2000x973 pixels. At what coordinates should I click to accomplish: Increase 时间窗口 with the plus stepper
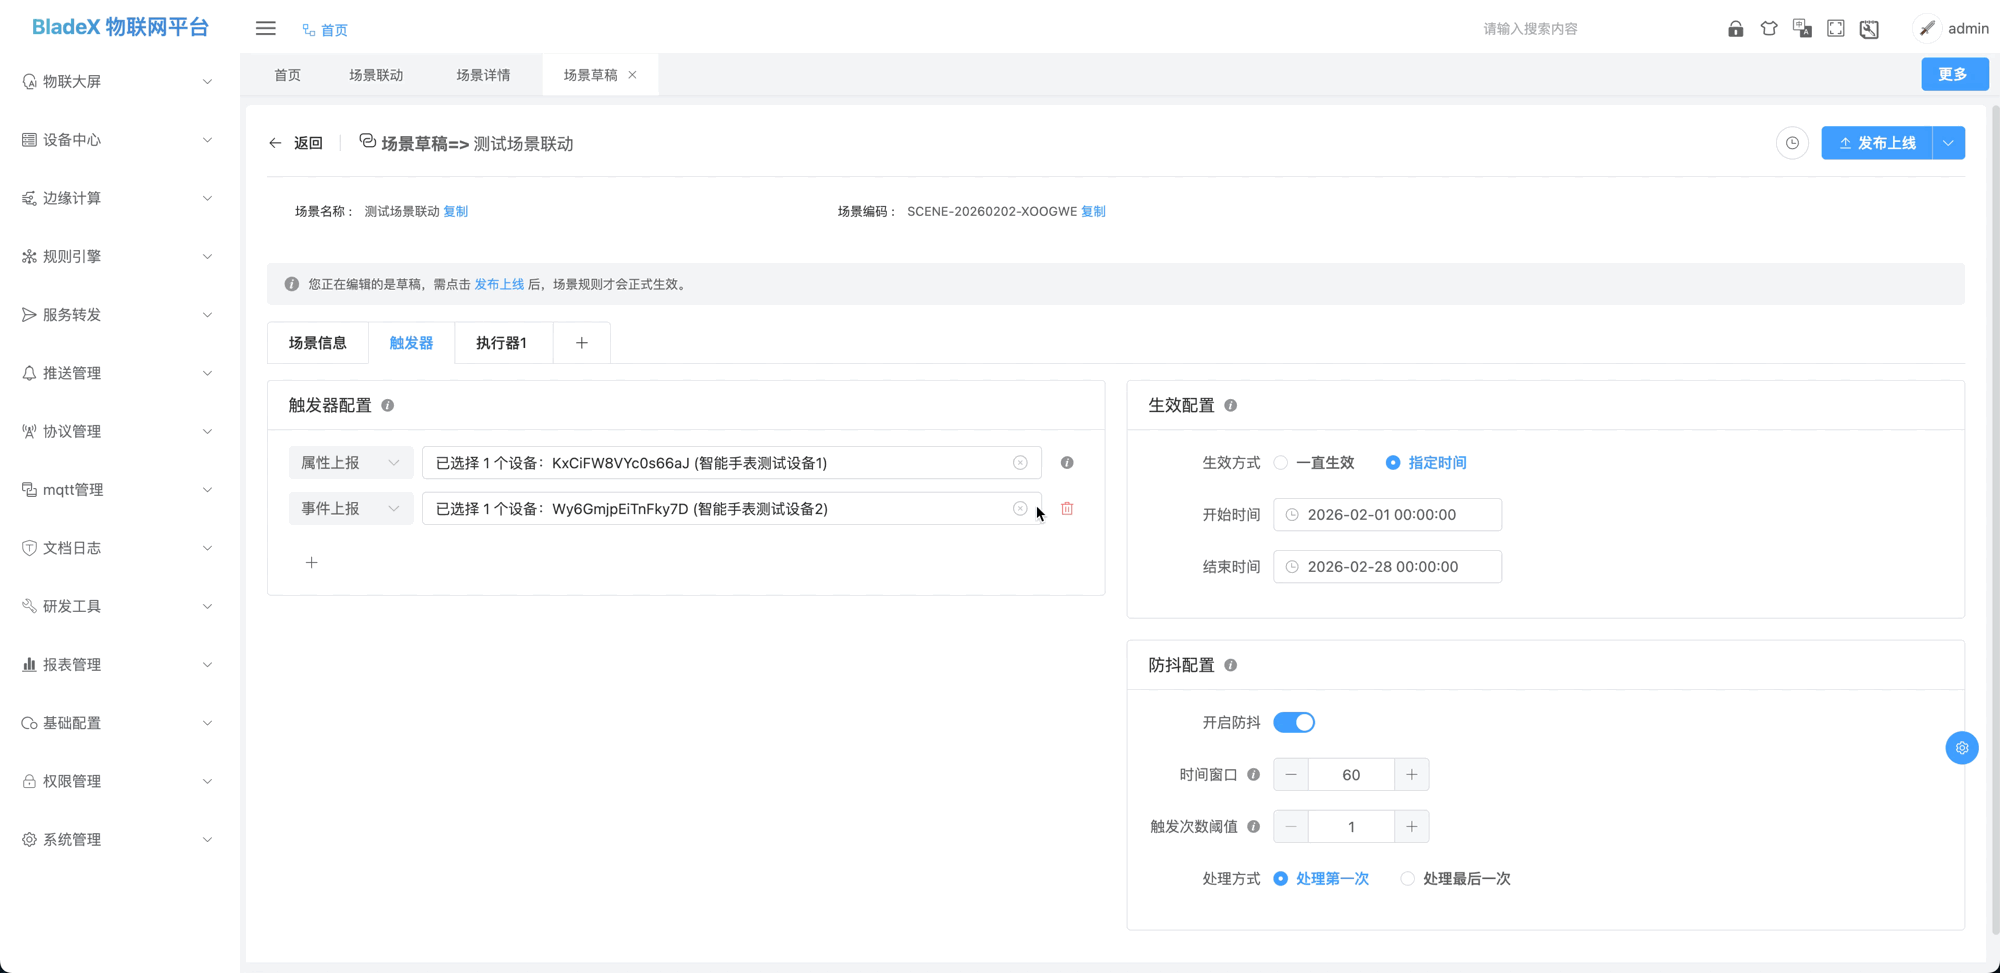tap(1411, 774)
